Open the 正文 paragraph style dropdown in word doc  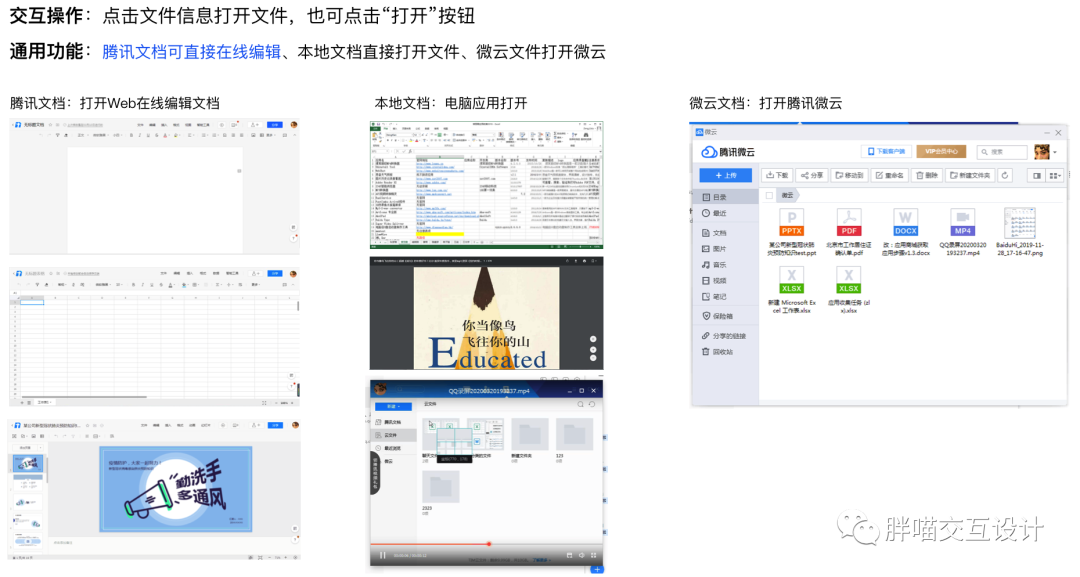(82, 135)
